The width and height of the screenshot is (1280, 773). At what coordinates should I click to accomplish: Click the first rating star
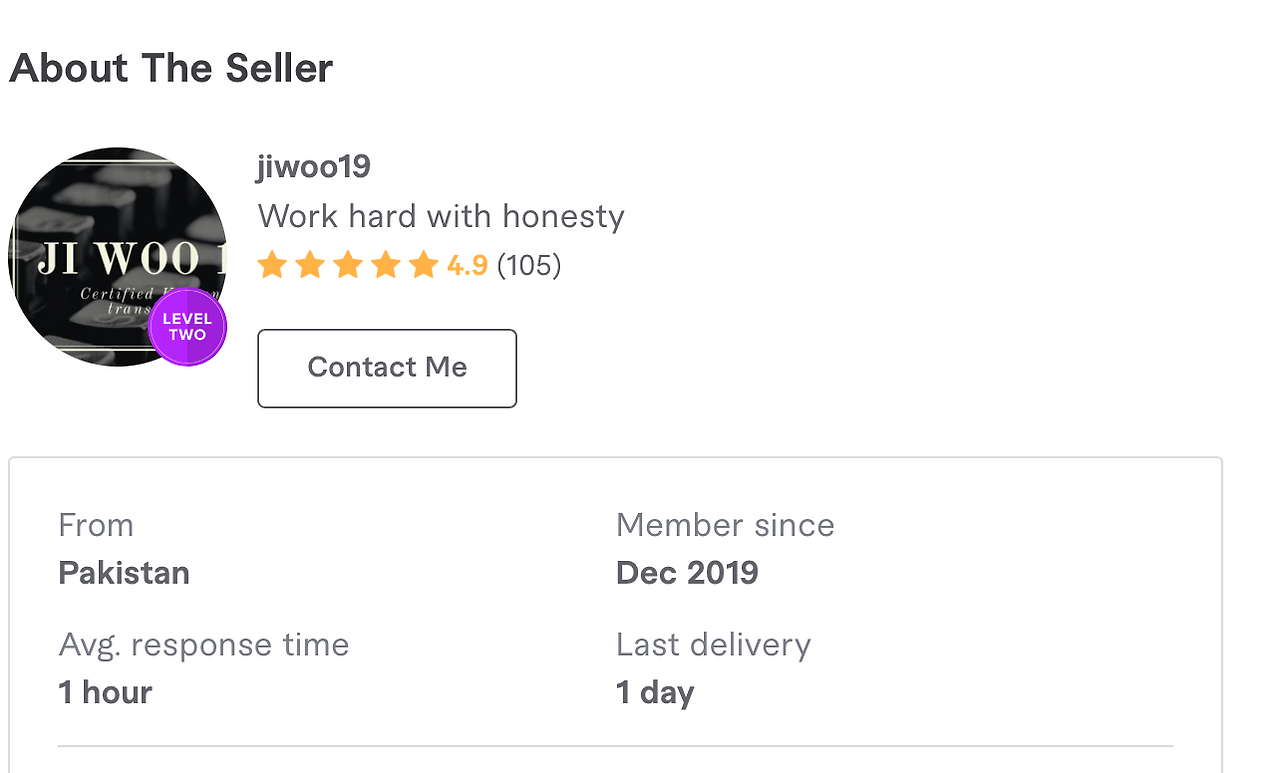coord(272,265)
